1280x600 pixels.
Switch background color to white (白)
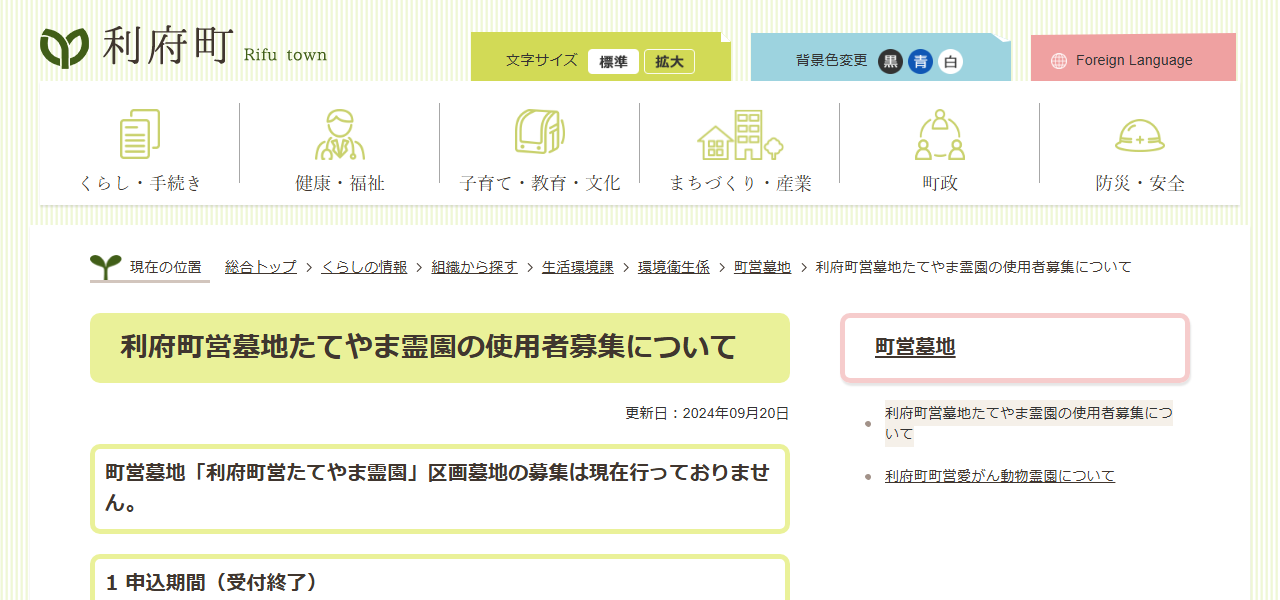pyautogui.click(x=950, y=61)
